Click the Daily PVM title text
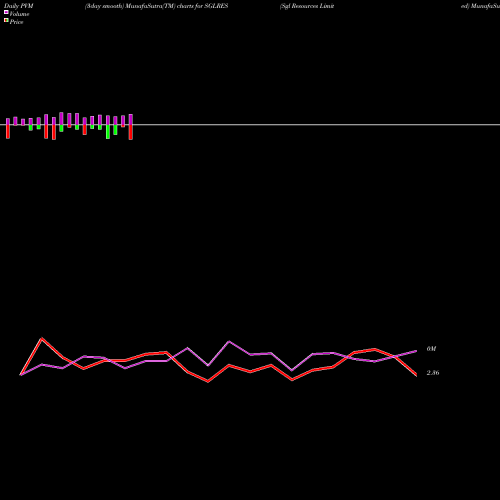Image resolution: width=500 pixels, height=500 pixels. [x=19, y=6]
